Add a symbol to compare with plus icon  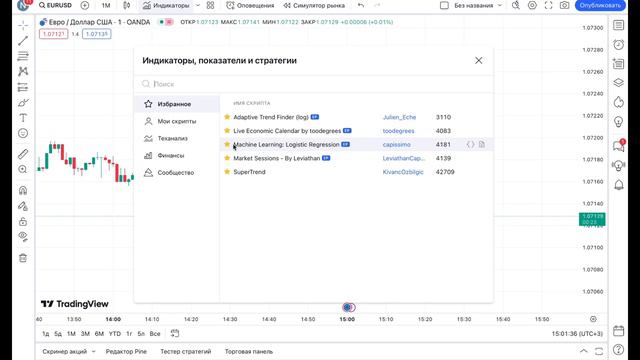click(x=84, y=5)
